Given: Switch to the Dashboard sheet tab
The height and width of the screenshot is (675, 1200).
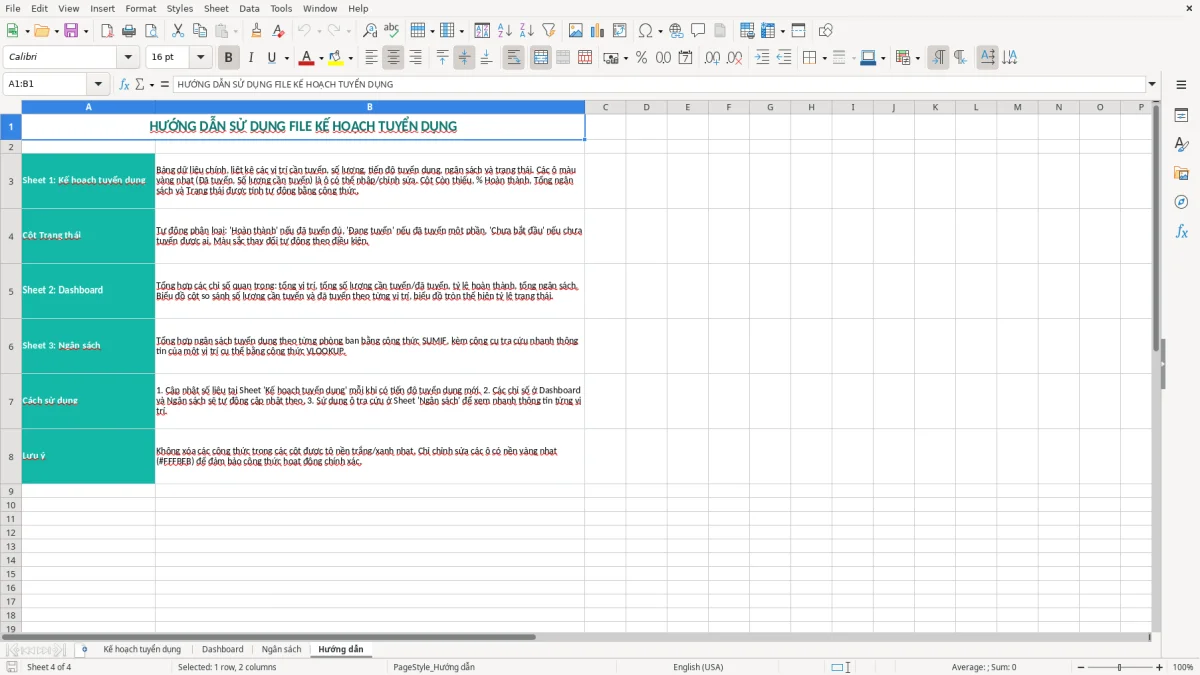Looking at the screenshot, I should (x=223, y=649).
